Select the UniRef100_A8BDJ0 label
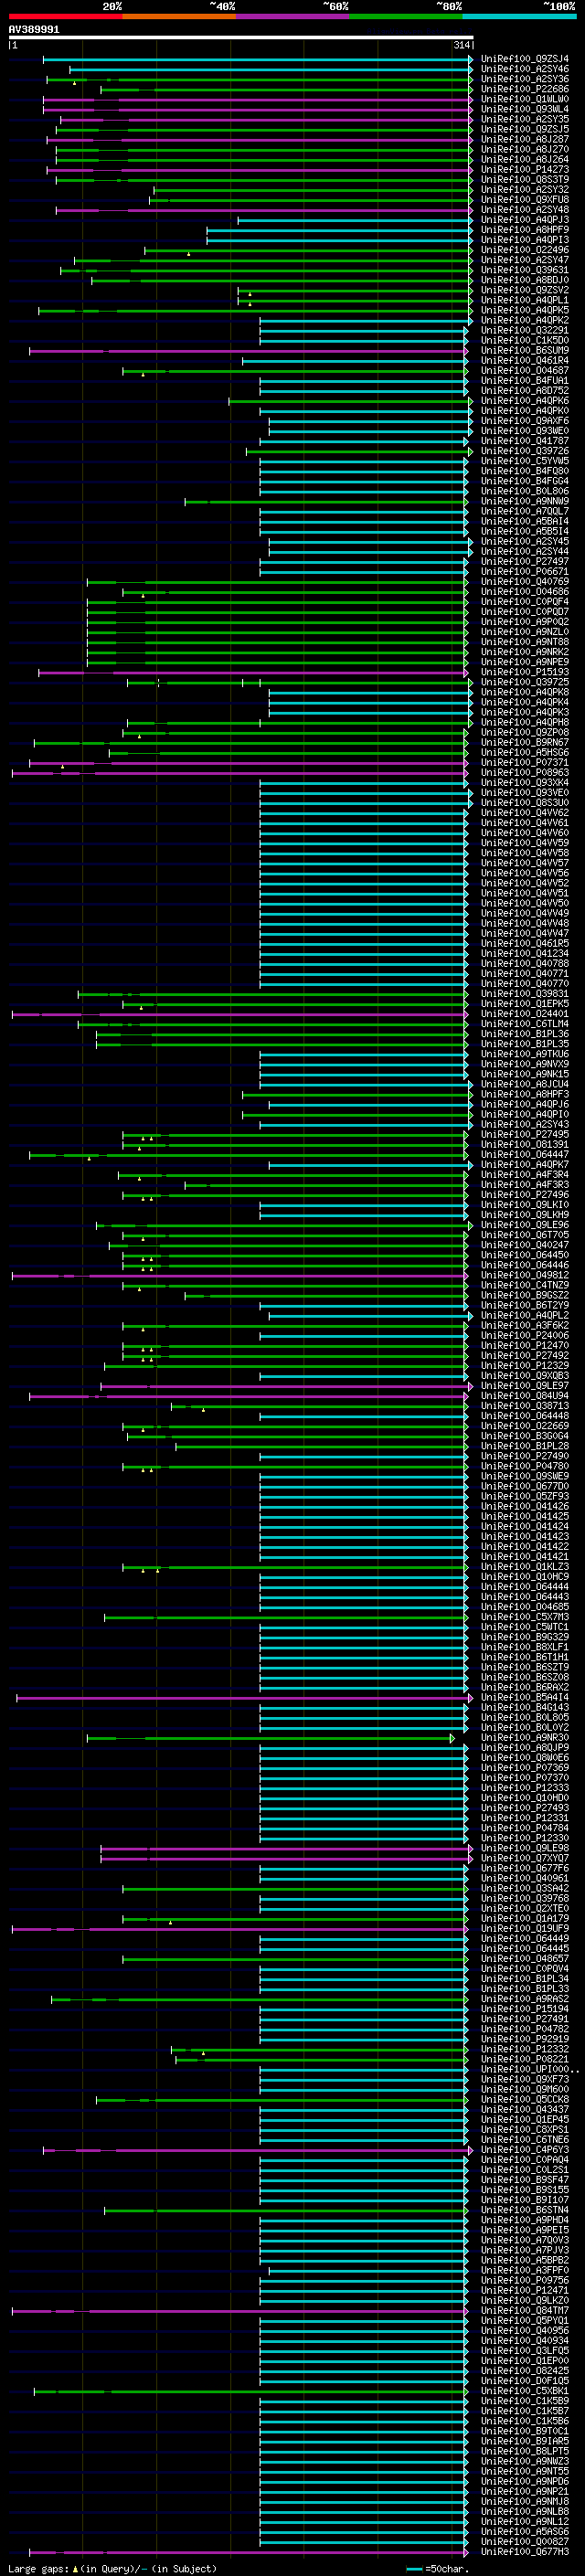This screenshot has width=585, height=2576. [525, 280]
